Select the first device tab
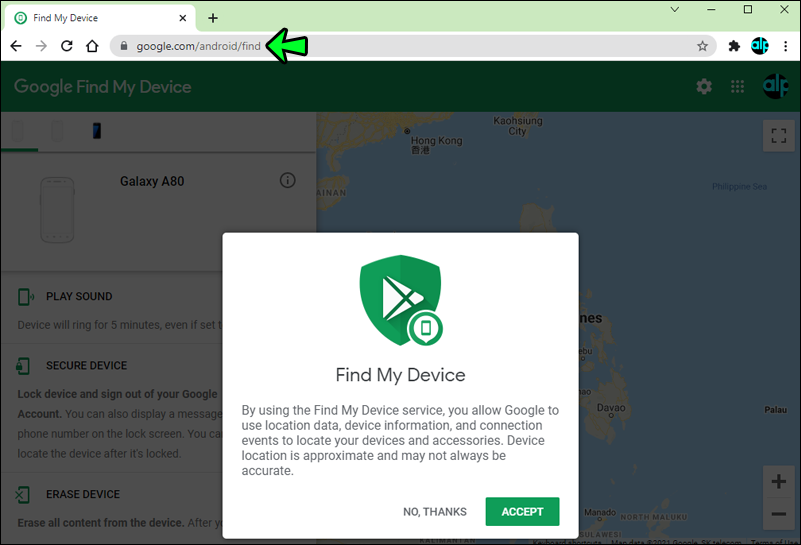Screen dimensions: 801x545 tap(18, 131)
